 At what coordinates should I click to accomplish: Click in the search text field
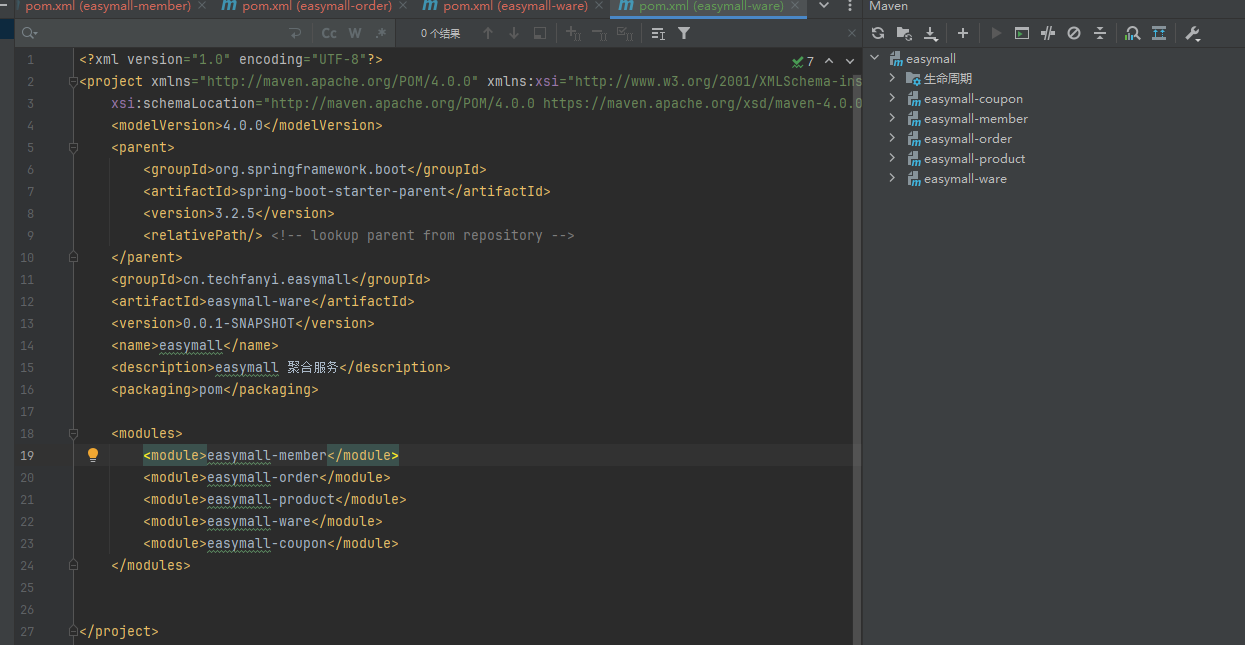pos(160,33)
